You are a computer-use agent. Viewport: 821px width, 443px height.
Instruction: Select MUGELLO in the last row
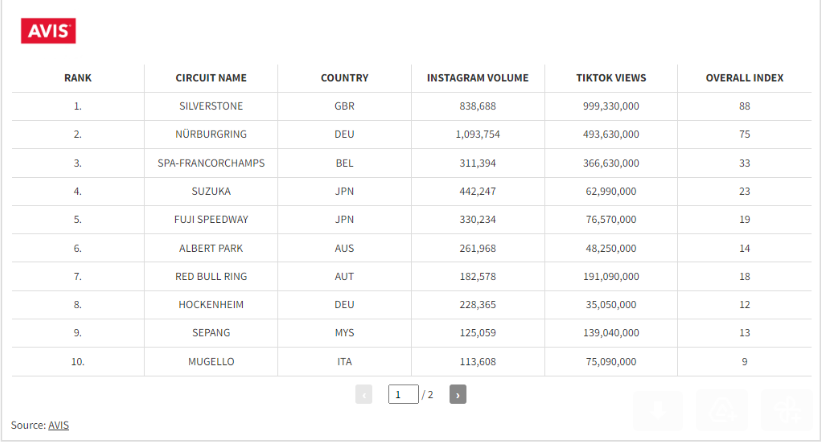click(x=211, y=361)
